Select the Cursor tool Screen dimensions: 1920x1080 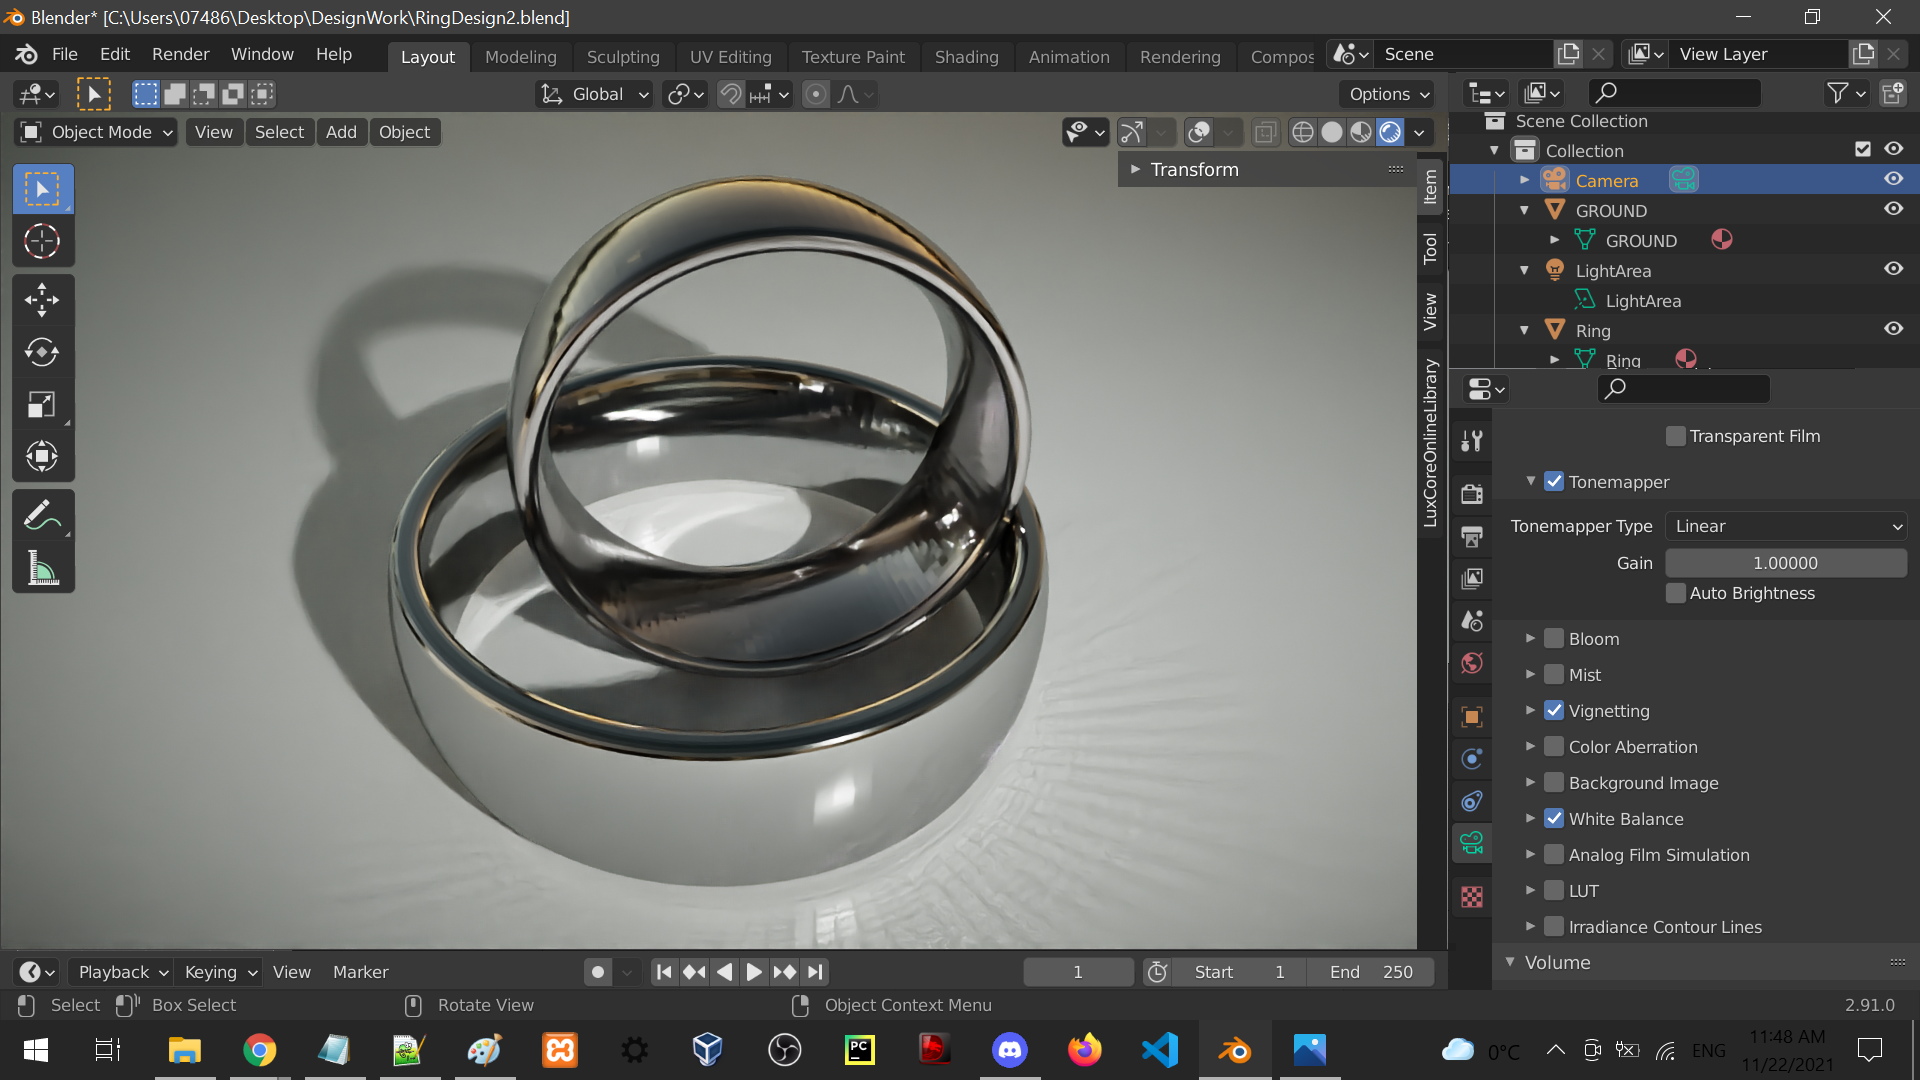click(x=42, y=241)
